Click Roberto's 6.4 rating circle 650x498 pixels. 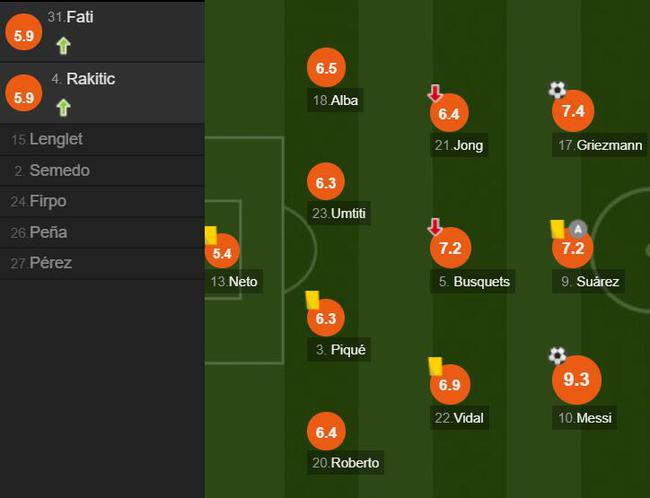pyautogui.click(x=326, y=433)
